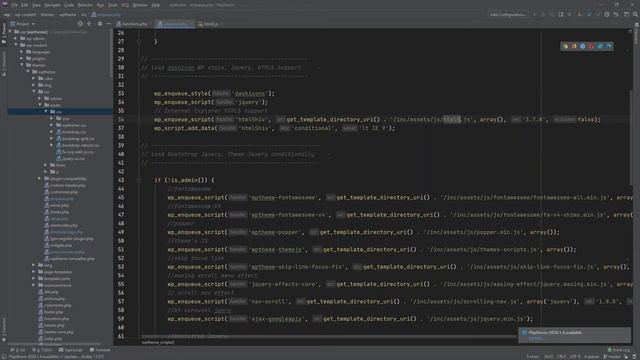Click Expand/Collapse all icon in Project panel
Viewport: 640px width, 360px height.
pos(89,24)
